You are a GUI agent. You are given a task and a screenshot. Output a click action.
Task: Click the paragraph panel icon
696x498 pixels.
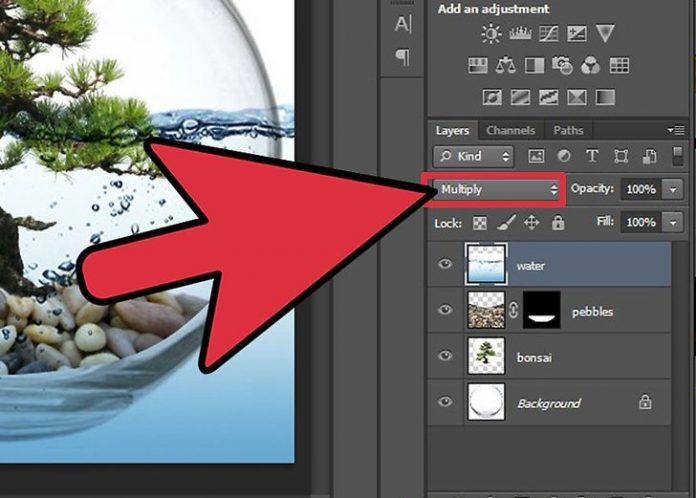[x=403, y=57]
